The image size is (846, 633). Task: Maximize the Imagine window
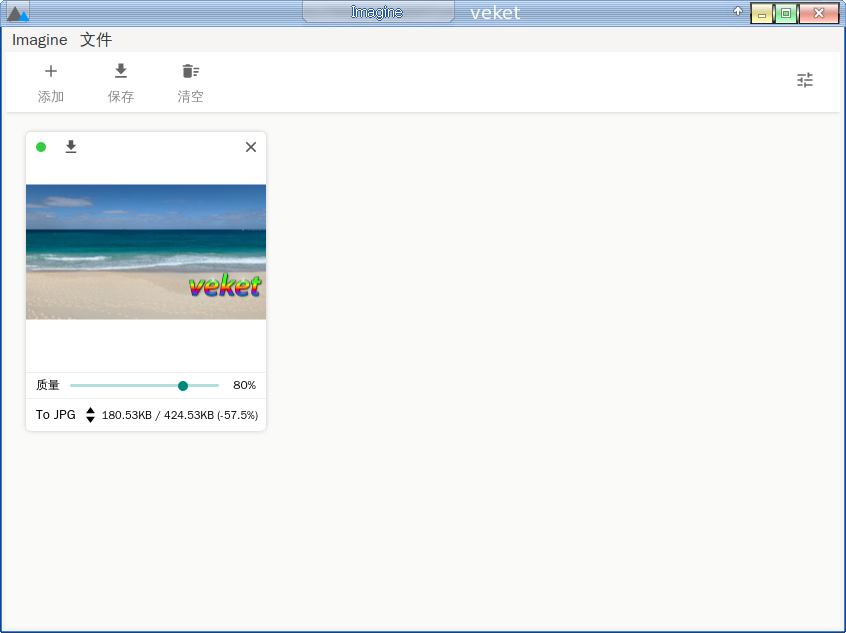[786, 13]
